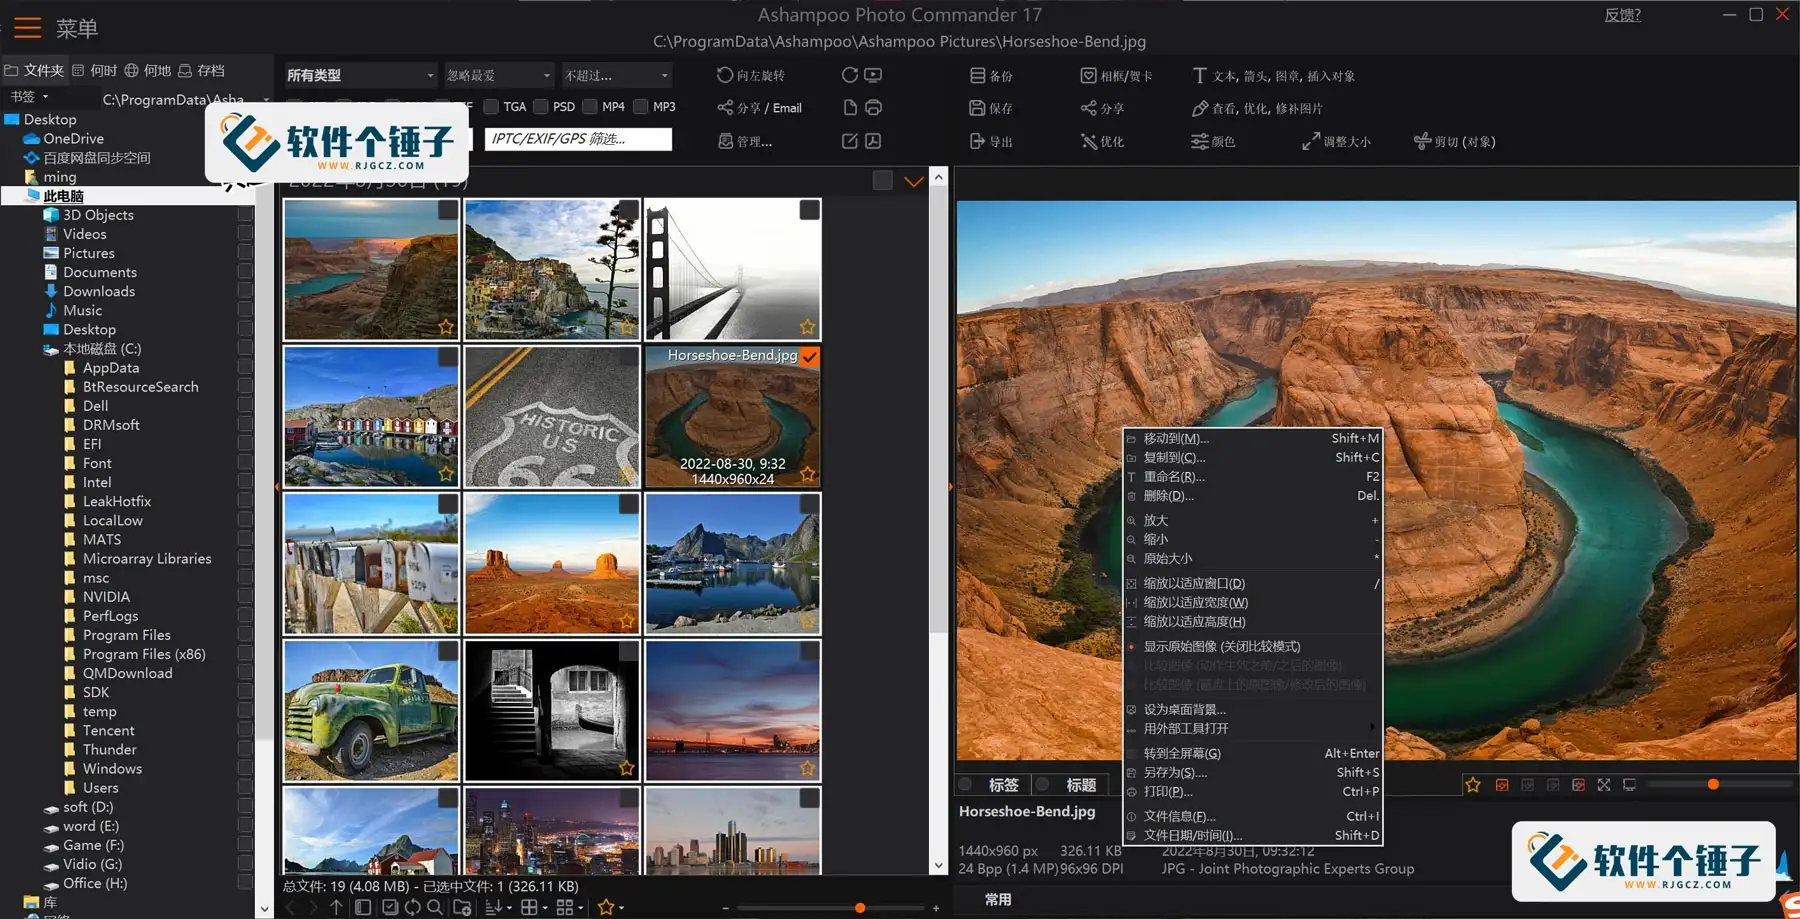Click the rotate right icon
Viewport: 1800px width, 919px height.
[849, 75]
